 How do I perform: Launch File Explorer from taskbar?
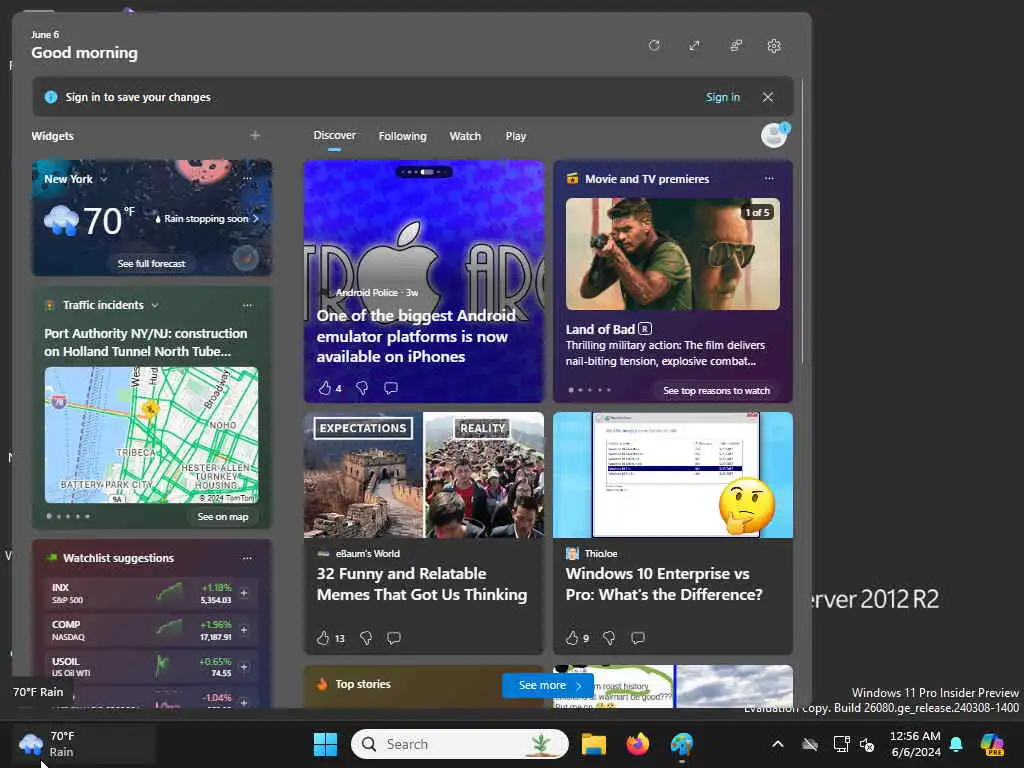[594, 744]
